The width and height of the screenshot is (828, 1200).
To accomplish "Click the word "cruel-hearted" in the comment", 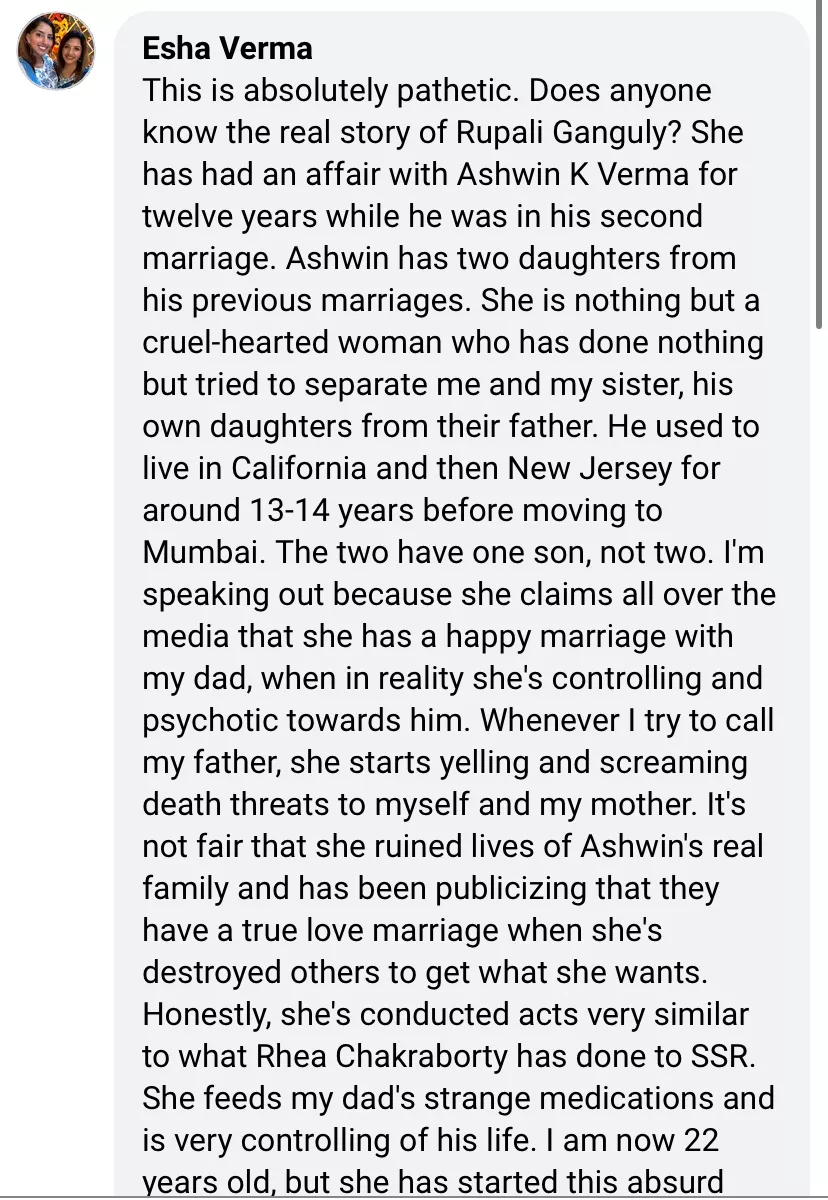I will [x=236, y=342].
